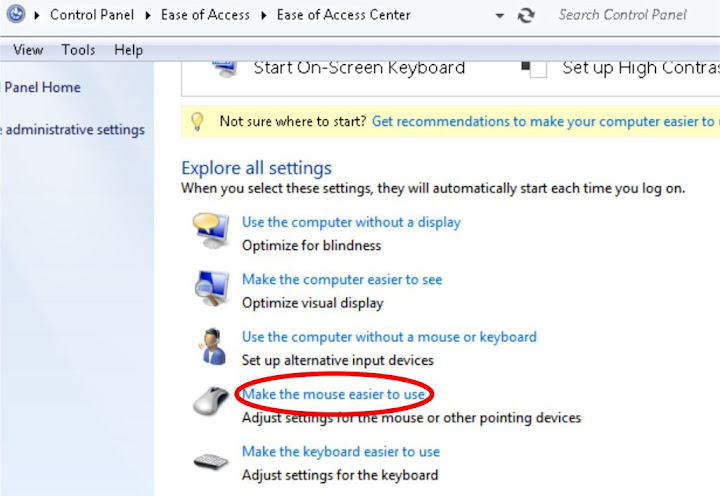This screenshot has width=720, height=496.
Task: Click the monitor icon for blindness settings
Action: [210, 231]
